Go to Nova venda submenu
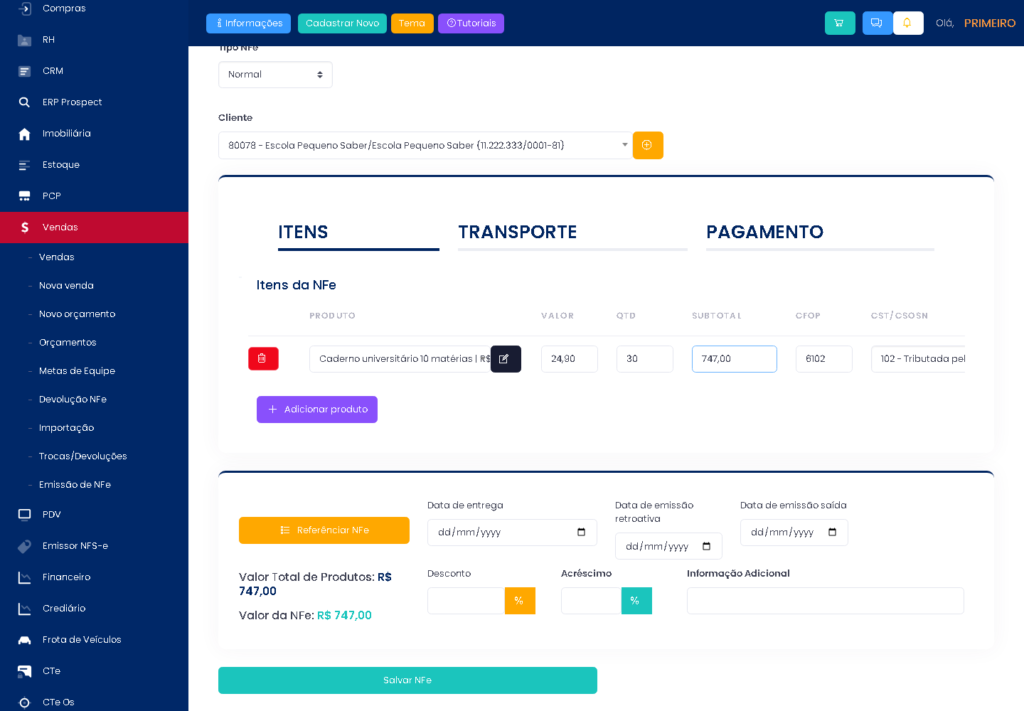Viewport: 1024px width, 711px height. [66, 285]
